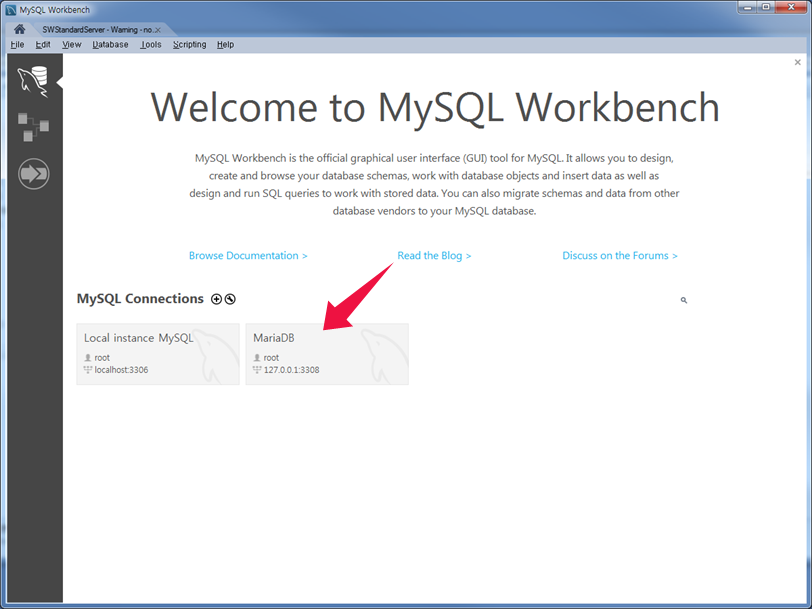The width and height of the screenshot is (812, 609).
Task: Open the File menu
Action: coord(17,45)
